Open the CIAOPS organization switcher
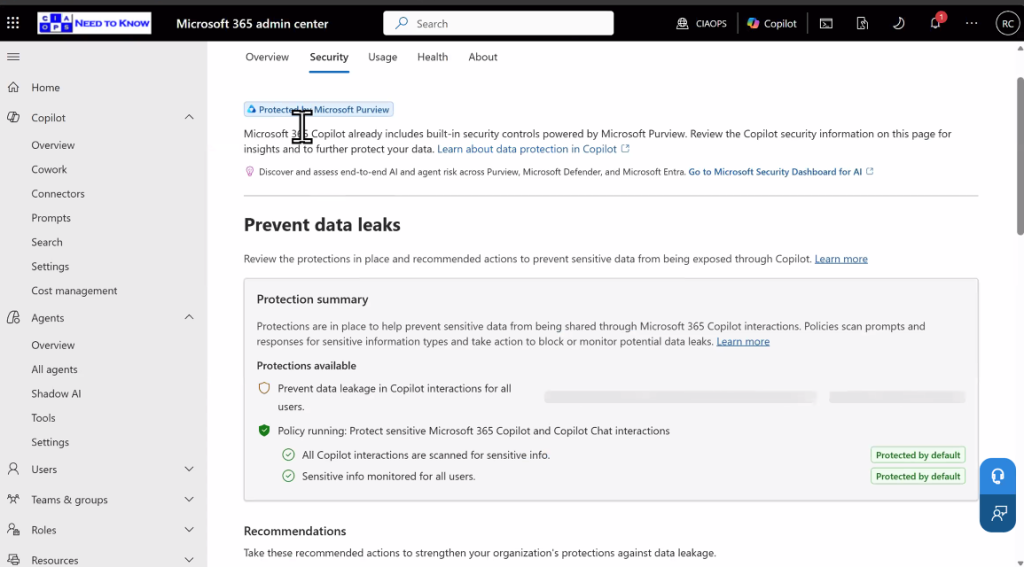 (701, 24)
